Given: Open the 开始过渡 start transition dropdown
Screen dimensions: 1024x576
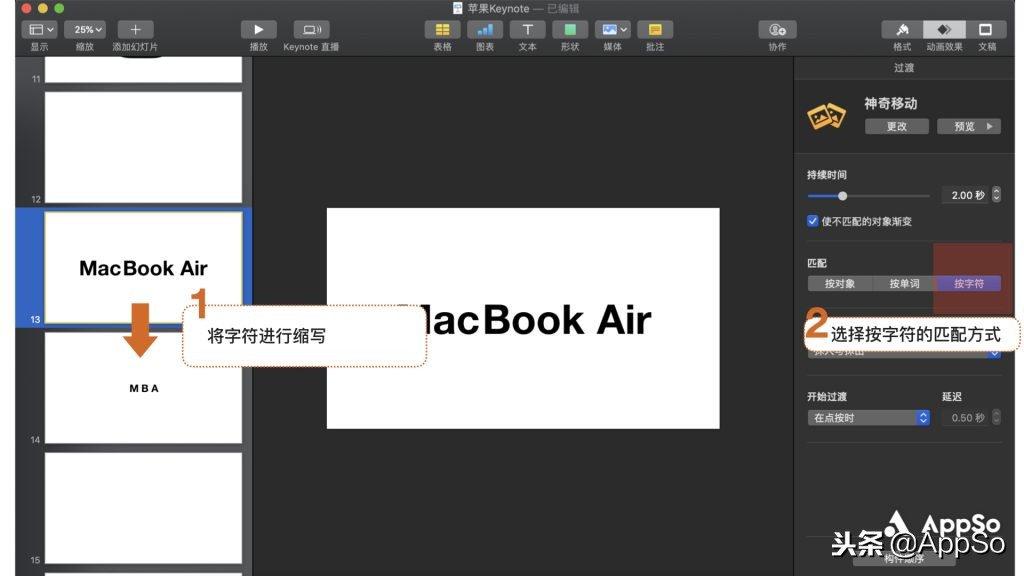Looking at the screenshot, I should (x=868, y=417).
